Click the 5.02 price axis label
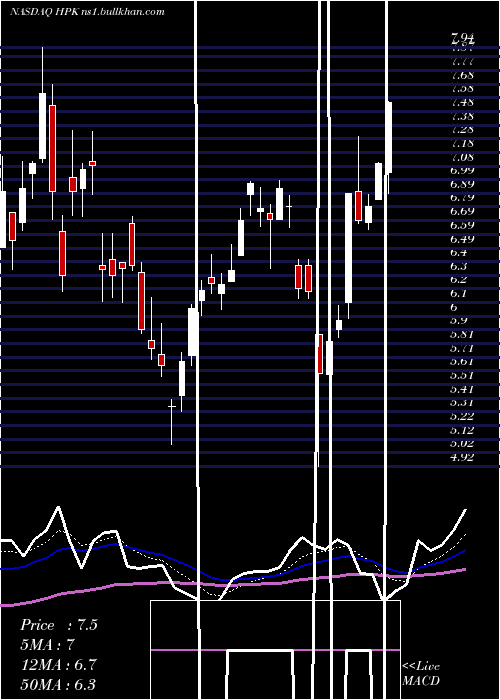 point(462,444)
